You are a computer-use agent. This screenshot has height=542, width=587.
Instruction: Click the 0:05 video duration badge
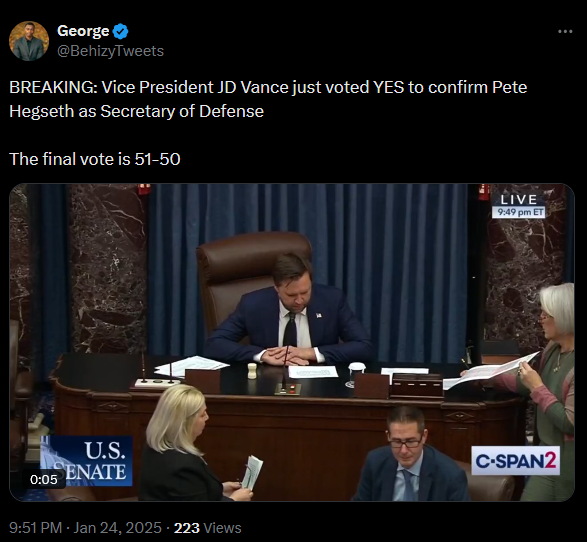click(x=44, y=479)
